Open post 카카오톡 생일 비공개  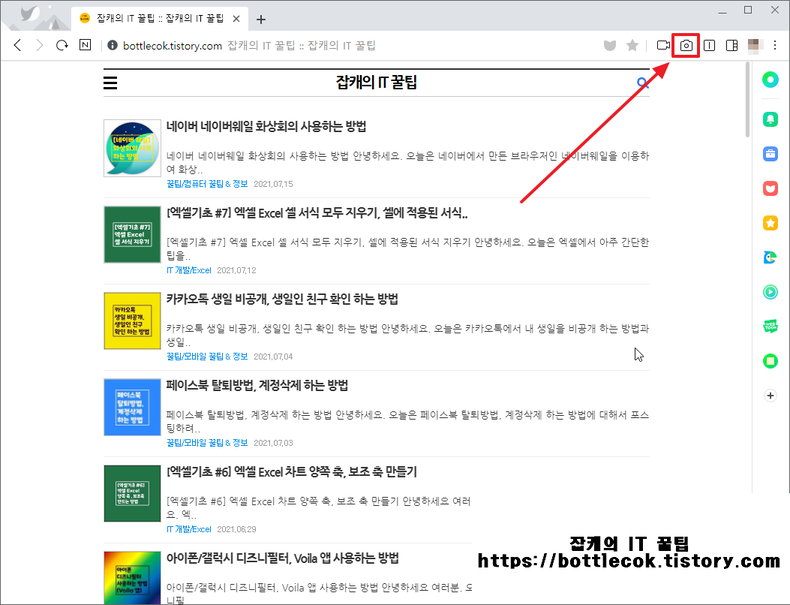pyautogui.click(x=282, y=299)
